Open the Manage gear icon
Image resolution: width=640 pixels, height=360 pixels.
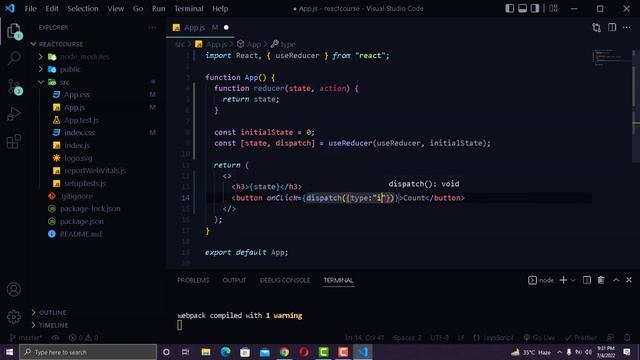(x=14, y=317)
